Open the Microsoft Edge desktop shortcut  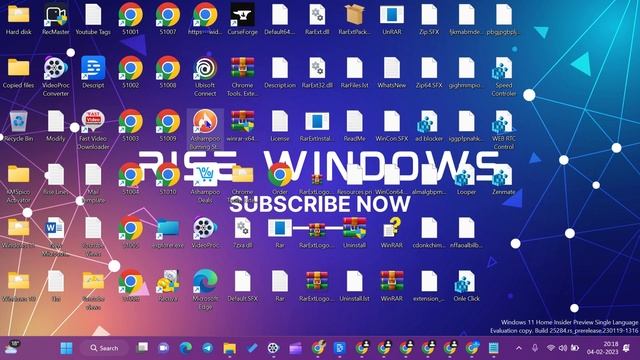pos(205,290)
